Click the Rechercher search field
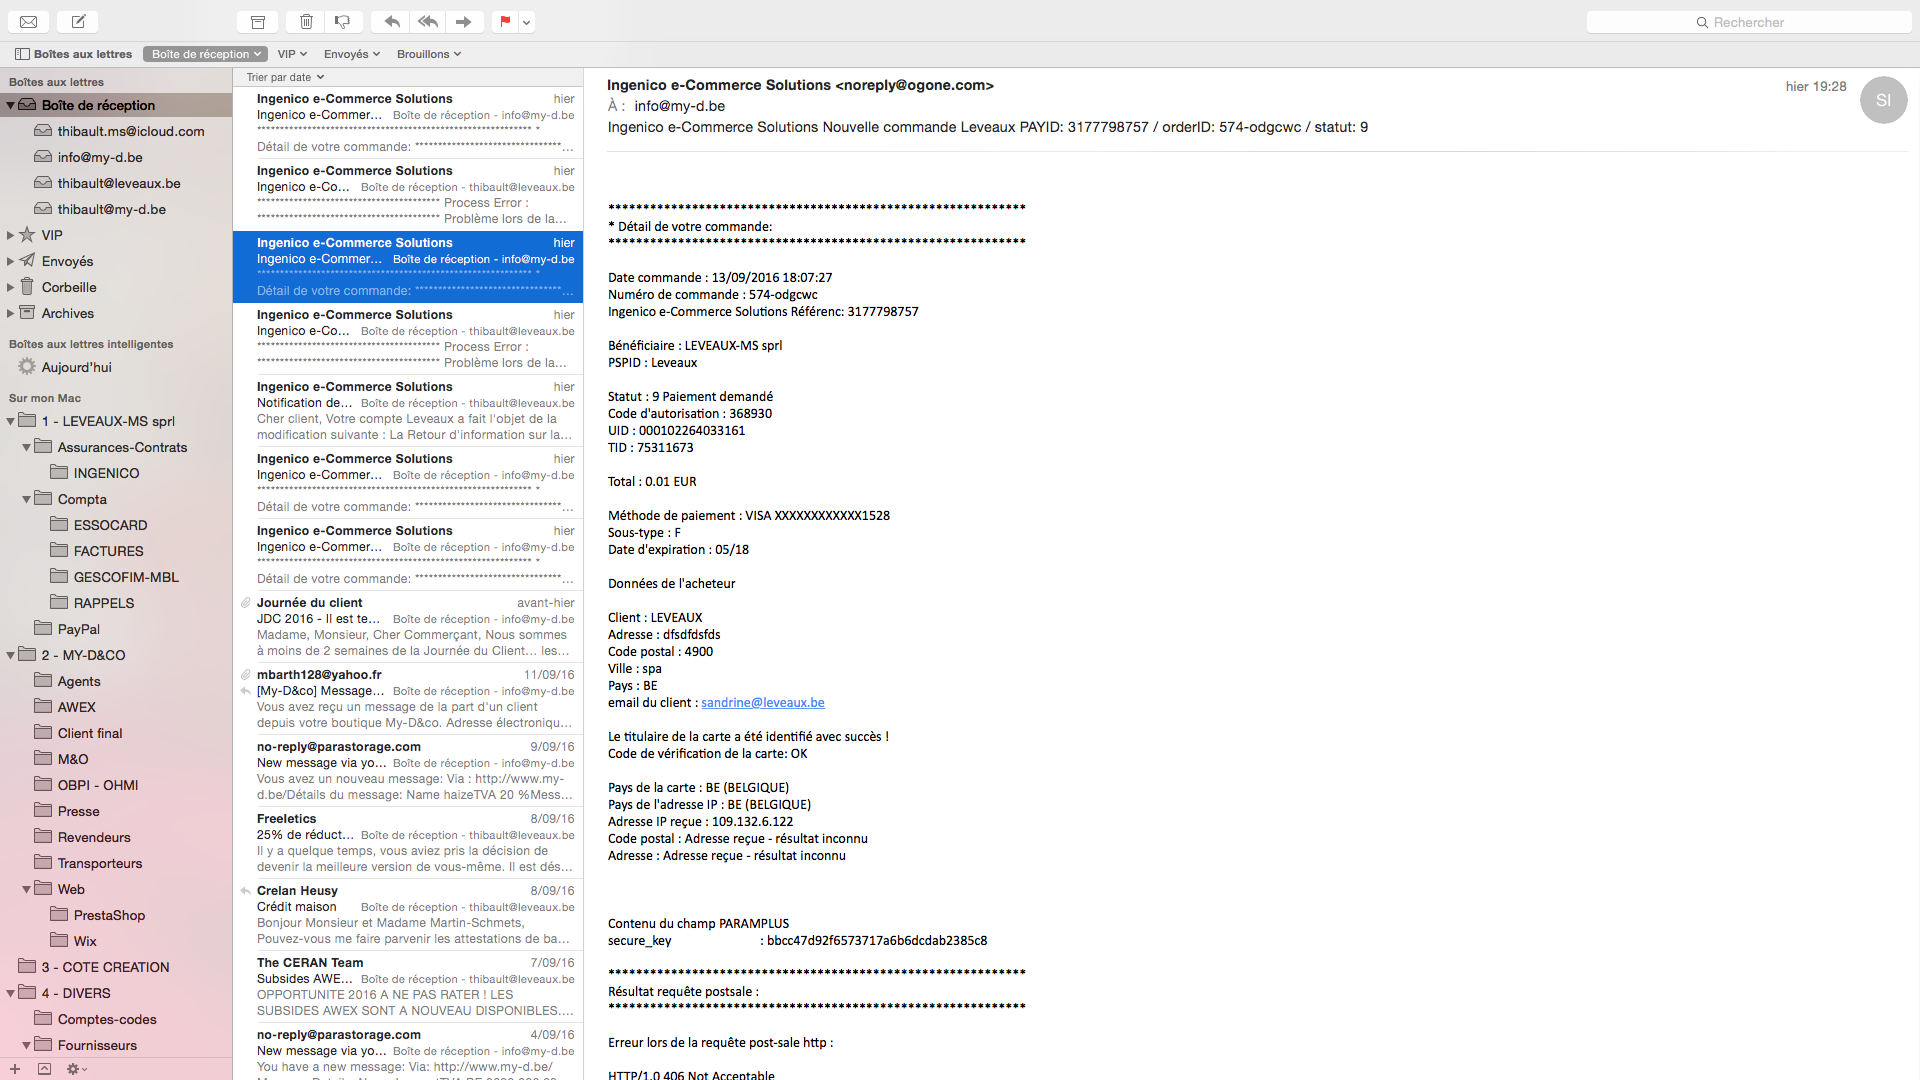The height and width of the screenshot is (1080, 1920). (x=1748, y=22)
